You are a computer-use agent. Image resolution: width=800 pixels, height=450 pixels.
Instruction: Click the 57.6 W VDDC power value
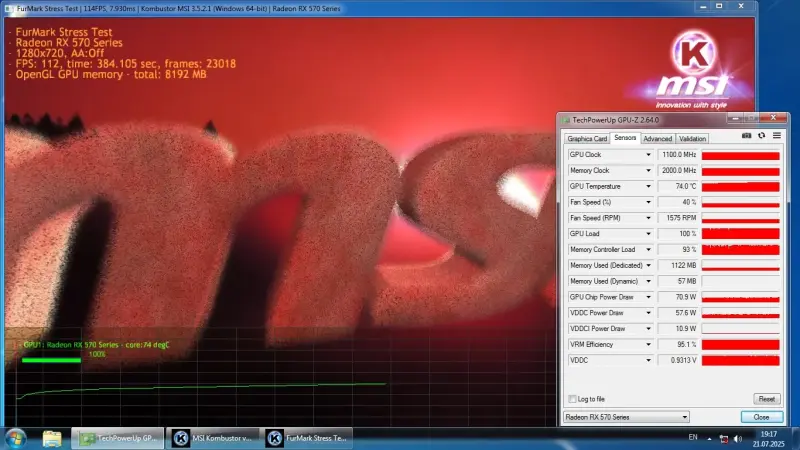[678, 313]
